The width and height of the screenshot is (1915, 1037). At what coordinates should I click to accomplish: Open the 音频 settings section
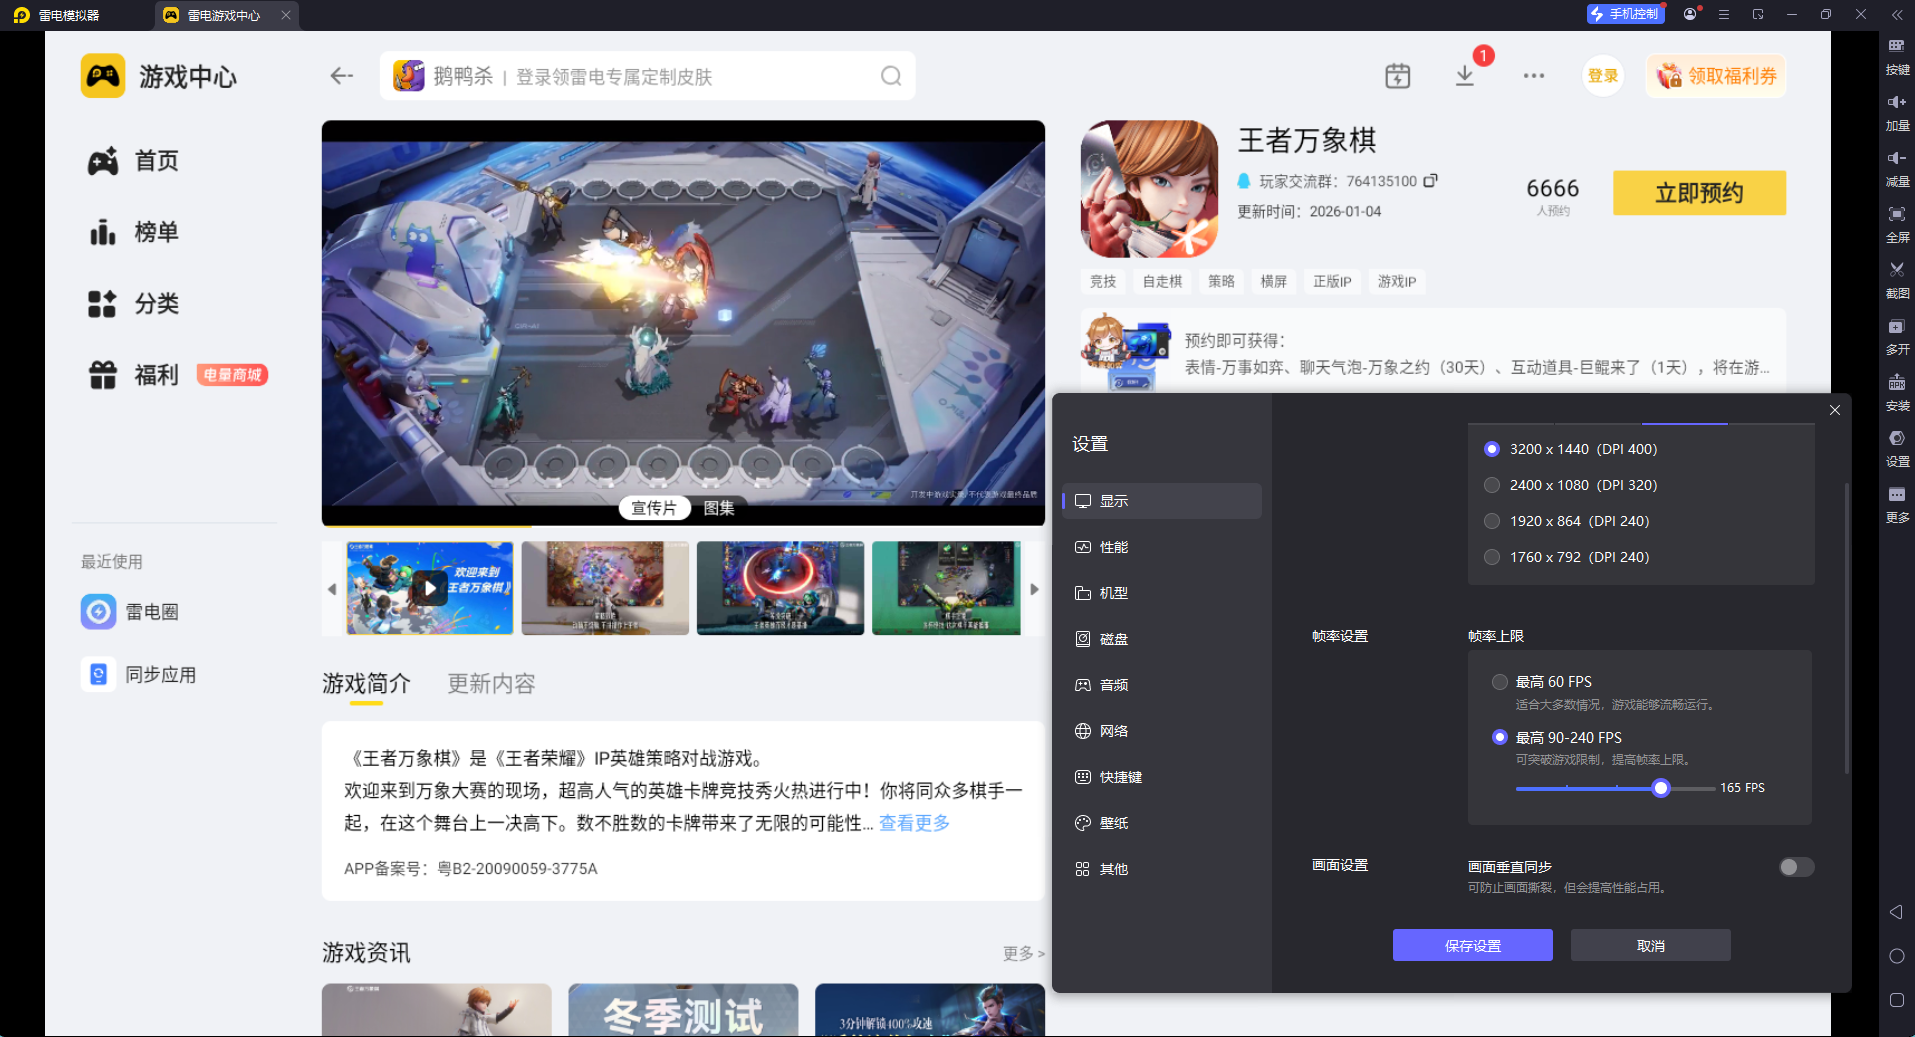pyautogui.click(x=1162, y=685)
